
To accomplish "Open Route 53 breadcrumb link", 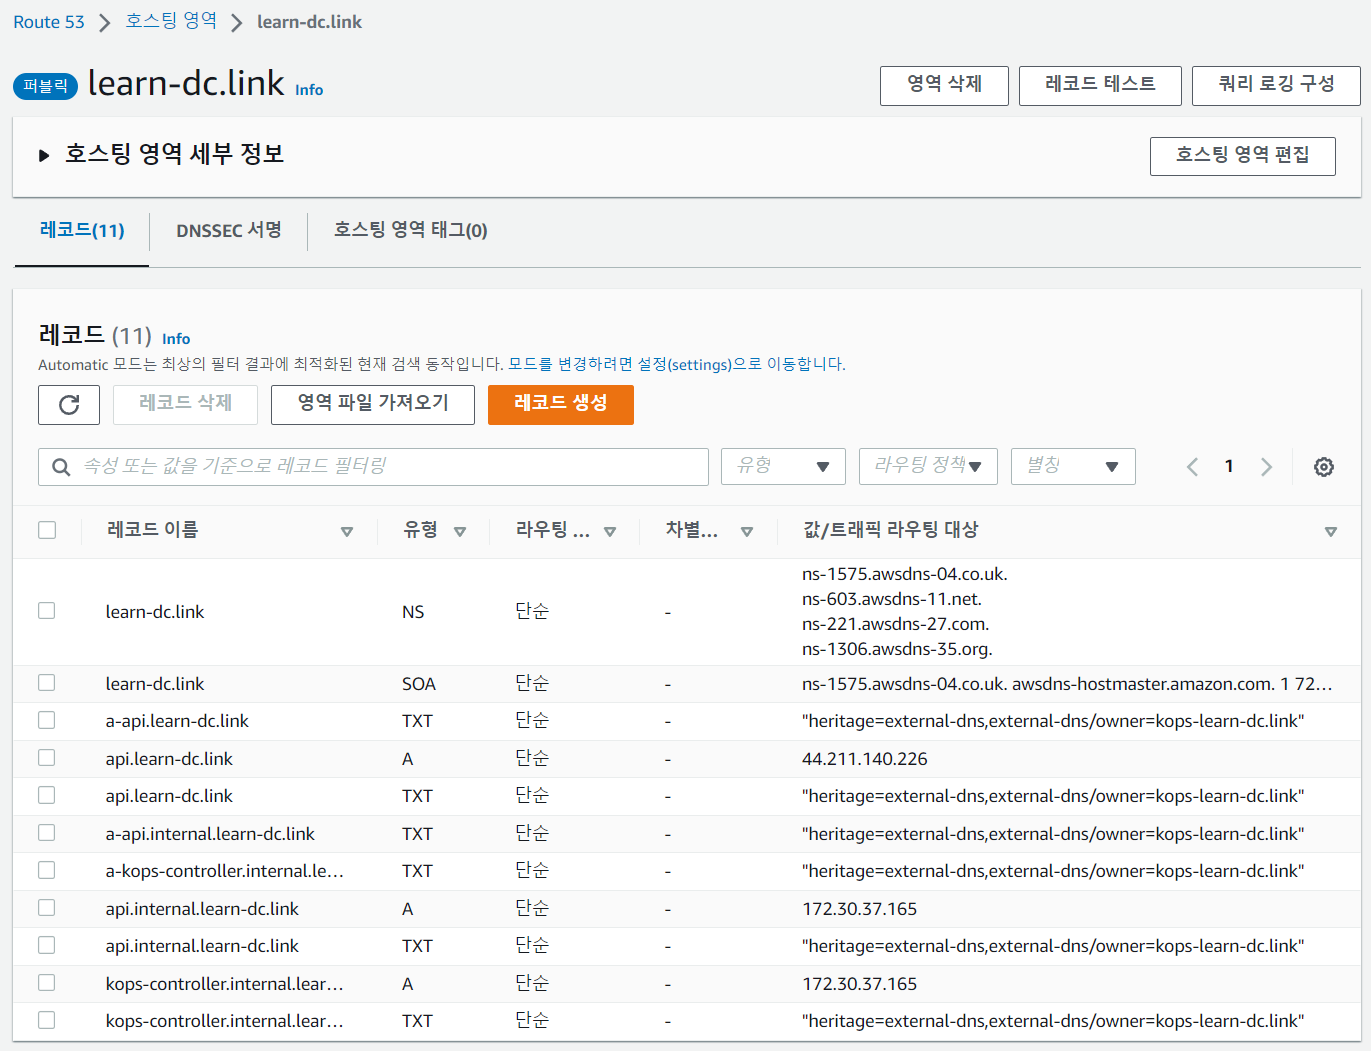I will [49, 22].
